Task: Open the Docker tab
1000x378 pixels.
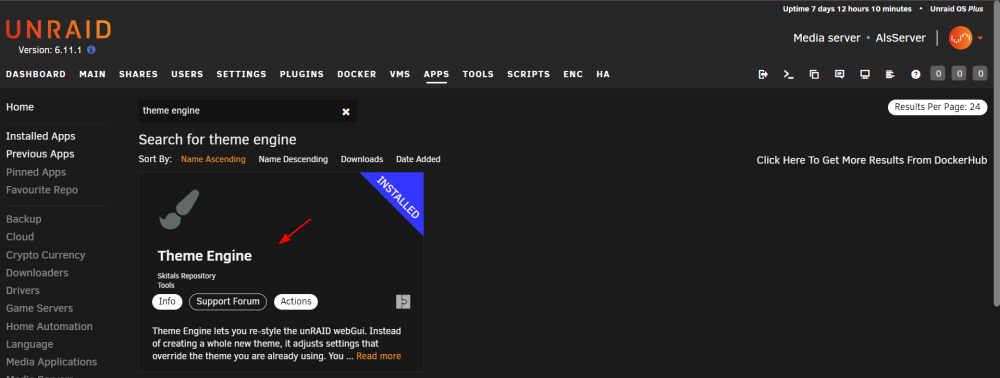Action: click(357, 74)
